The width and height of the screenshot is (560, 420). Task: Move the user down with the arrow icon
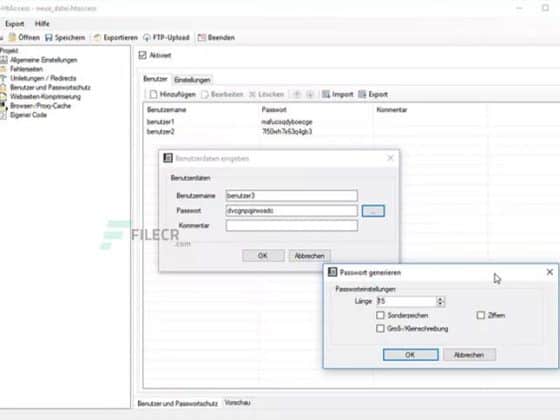tap(310, 94)
